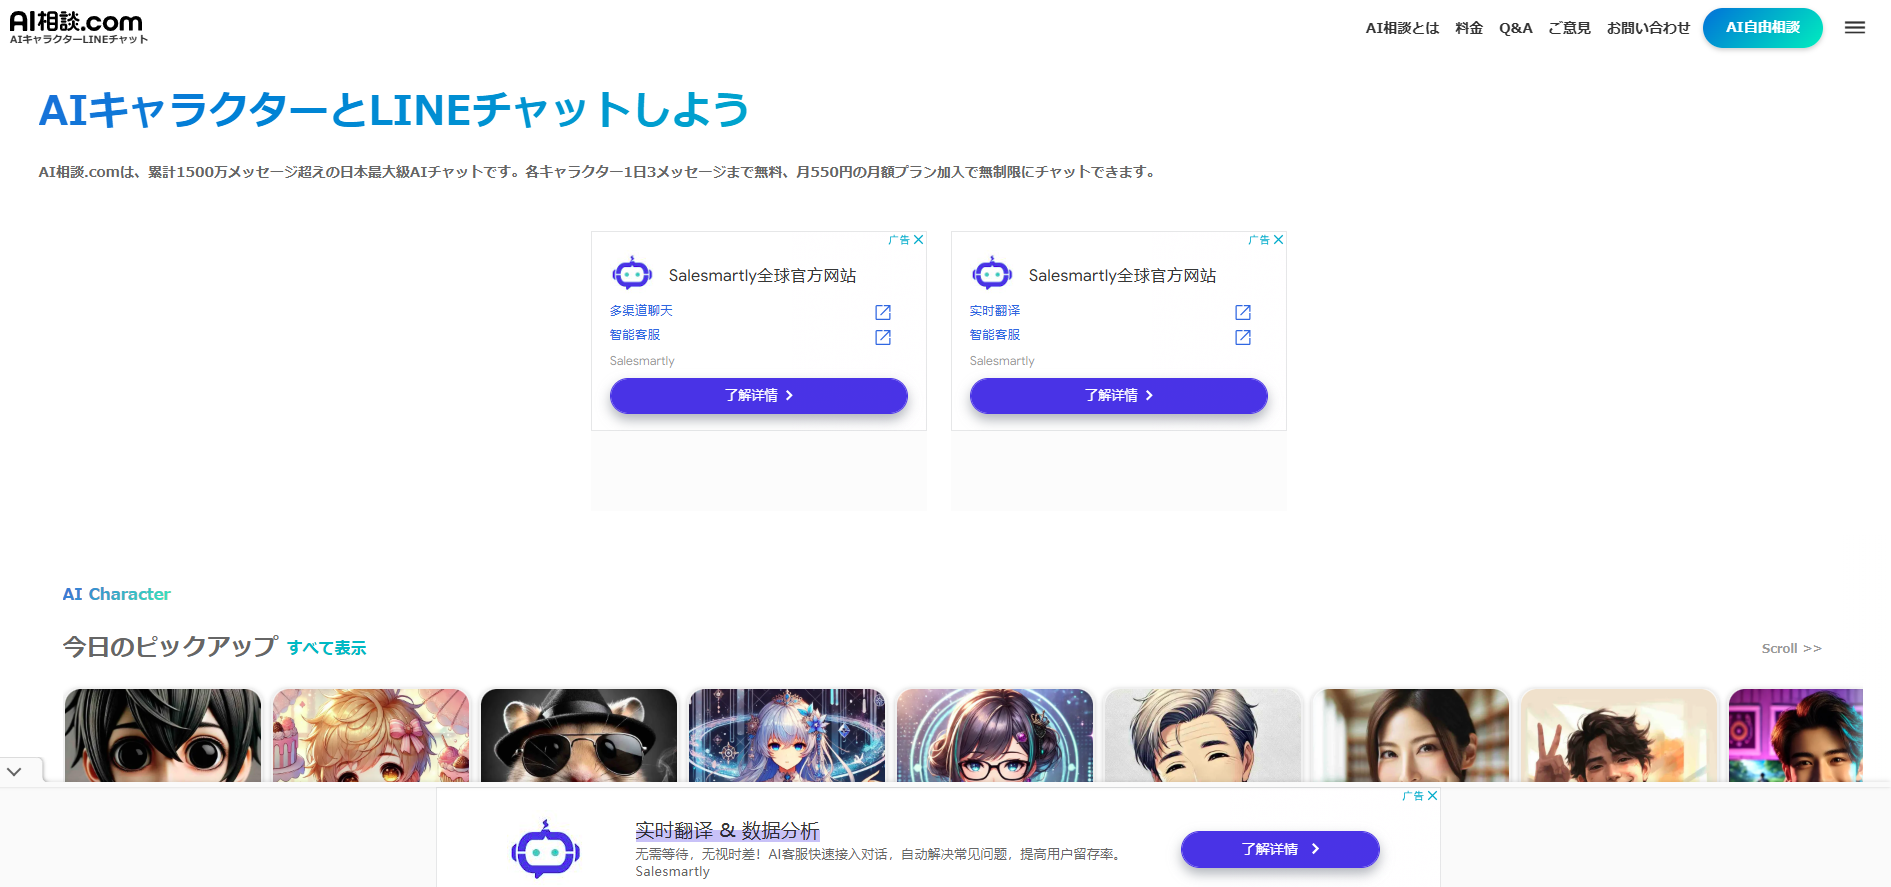
Task: Click the AI相談.com site logo
Action: [x=78, y=27]
